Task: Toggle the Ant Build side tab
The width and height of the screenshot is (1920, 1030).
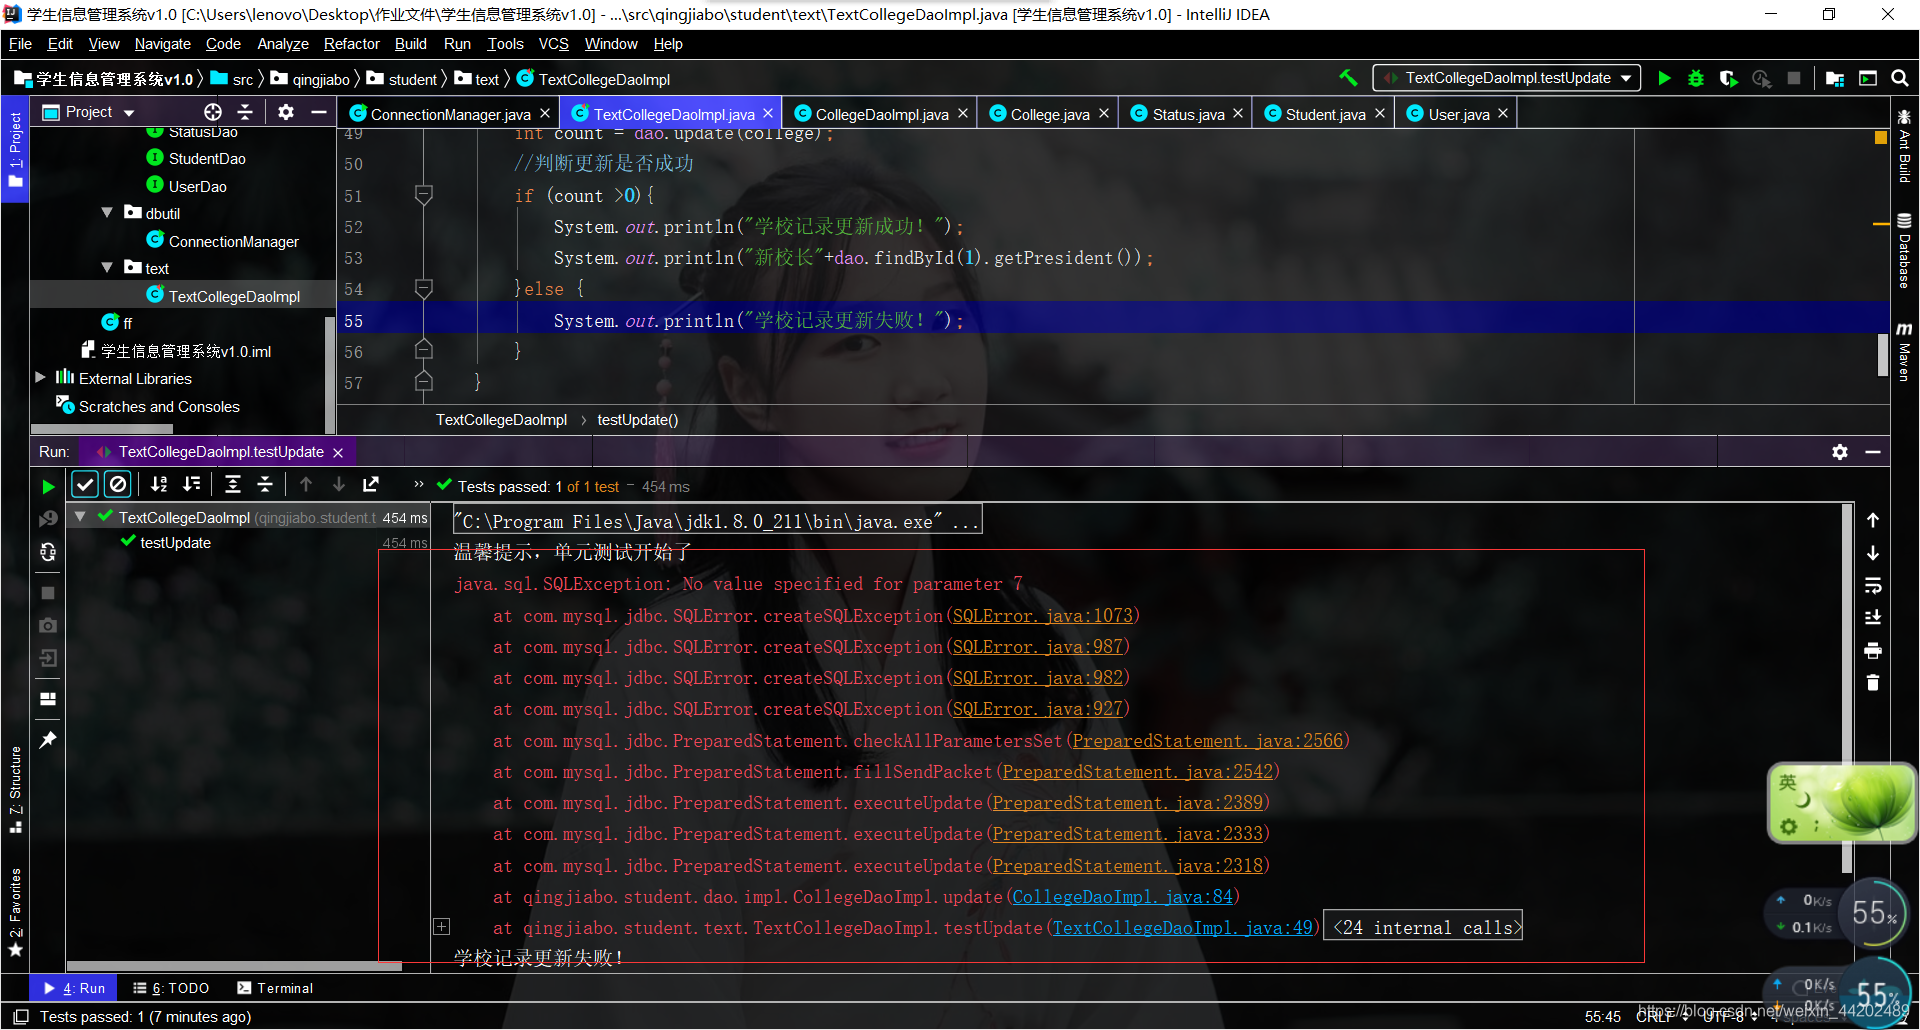Action: 1904,148
